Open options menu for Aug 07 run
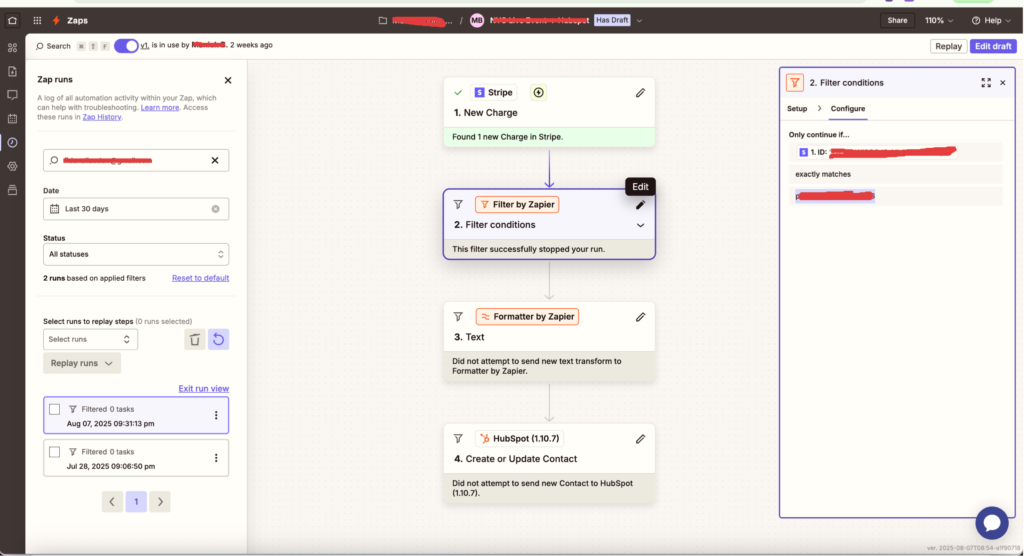 pyautogui.click(x=216, y=416)
